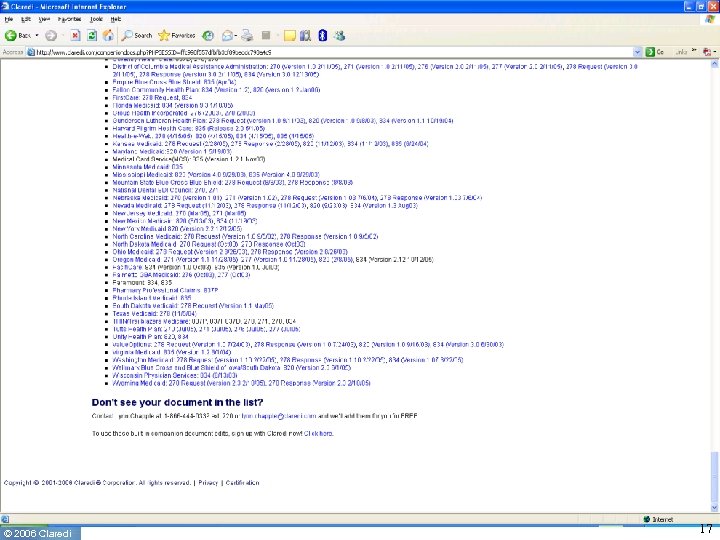The image size is (720, 540).
Task: Follow the 'Click here' sign-up link
Action: pos(318,433)
